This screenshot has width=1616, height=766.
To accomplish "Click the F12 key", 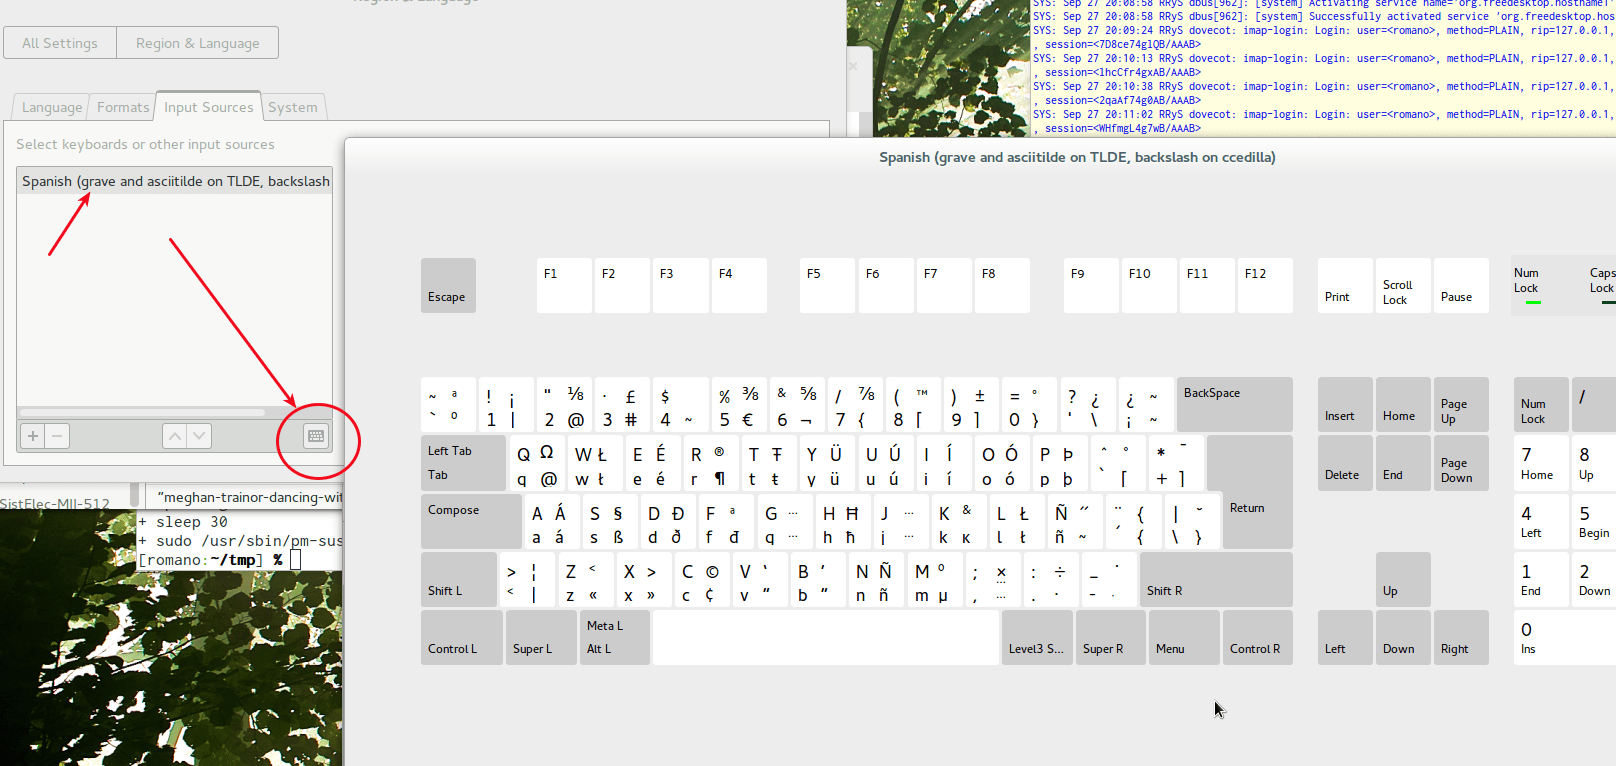I will click(1265, 285).
